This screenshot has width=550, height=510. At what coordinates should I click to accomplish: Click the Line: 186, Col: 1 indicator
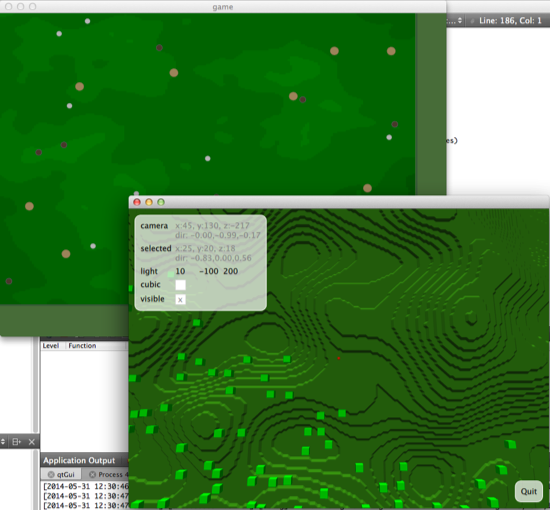tap(510, 21)
